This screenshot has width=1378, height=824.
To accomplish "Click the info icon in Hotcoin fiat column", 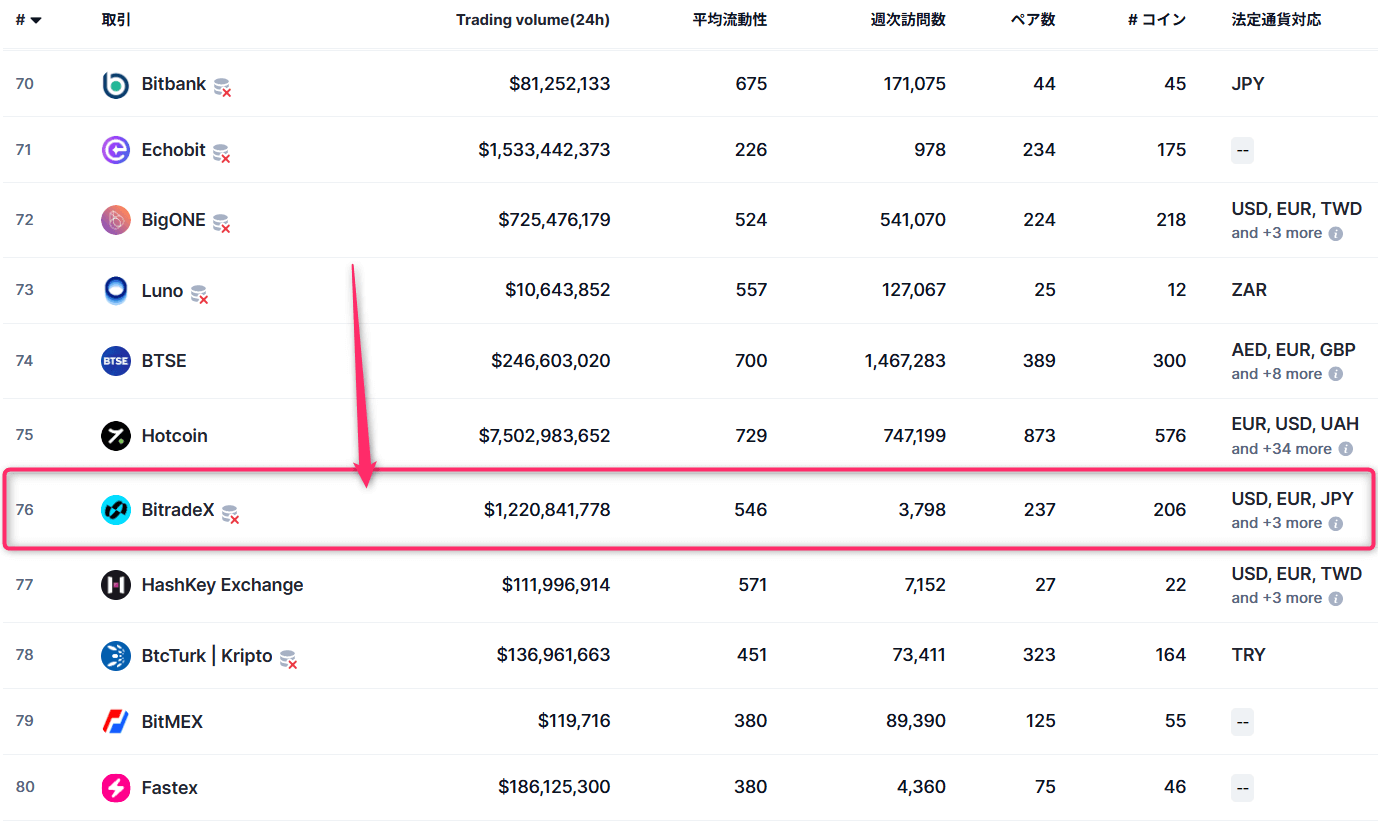I will pos(1345,449).
